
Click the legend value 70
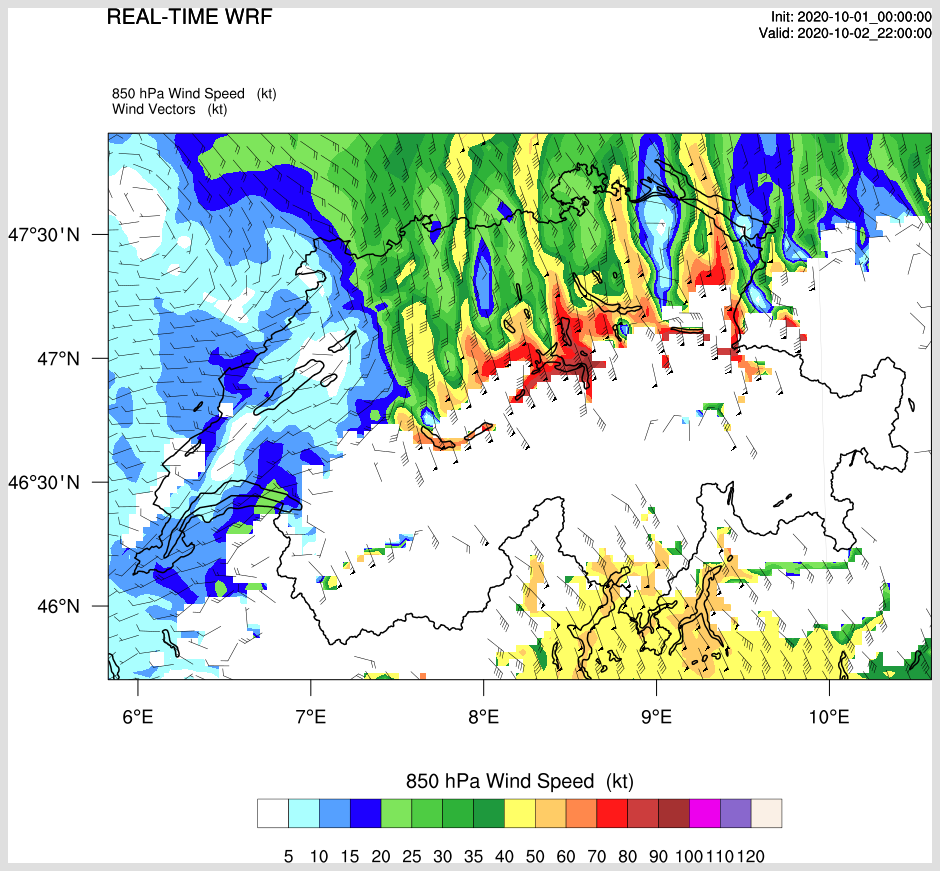coord(596,856)
